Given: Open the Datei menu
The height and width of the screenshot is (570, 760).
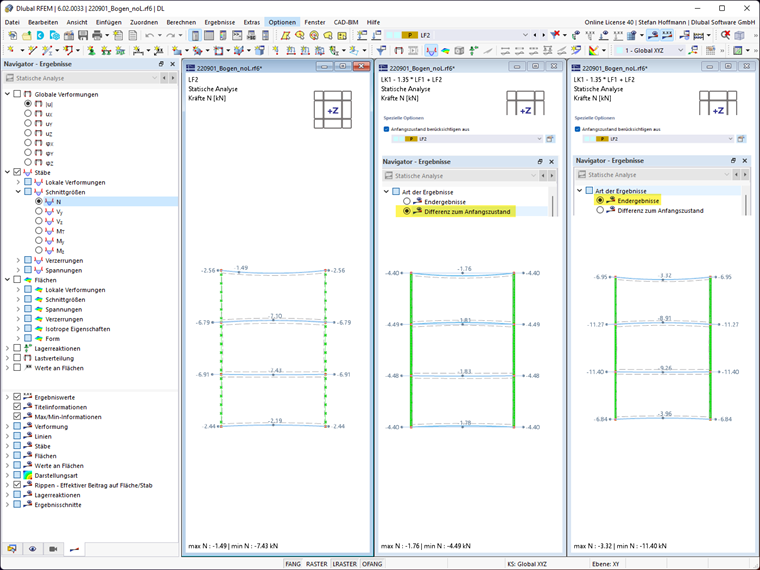Looking at the screenshot, I should [x=12, y=22].
